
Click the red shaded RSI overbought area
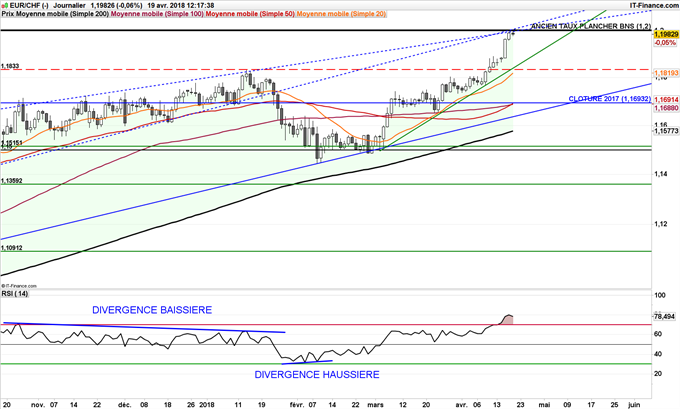tap(507, 320)
